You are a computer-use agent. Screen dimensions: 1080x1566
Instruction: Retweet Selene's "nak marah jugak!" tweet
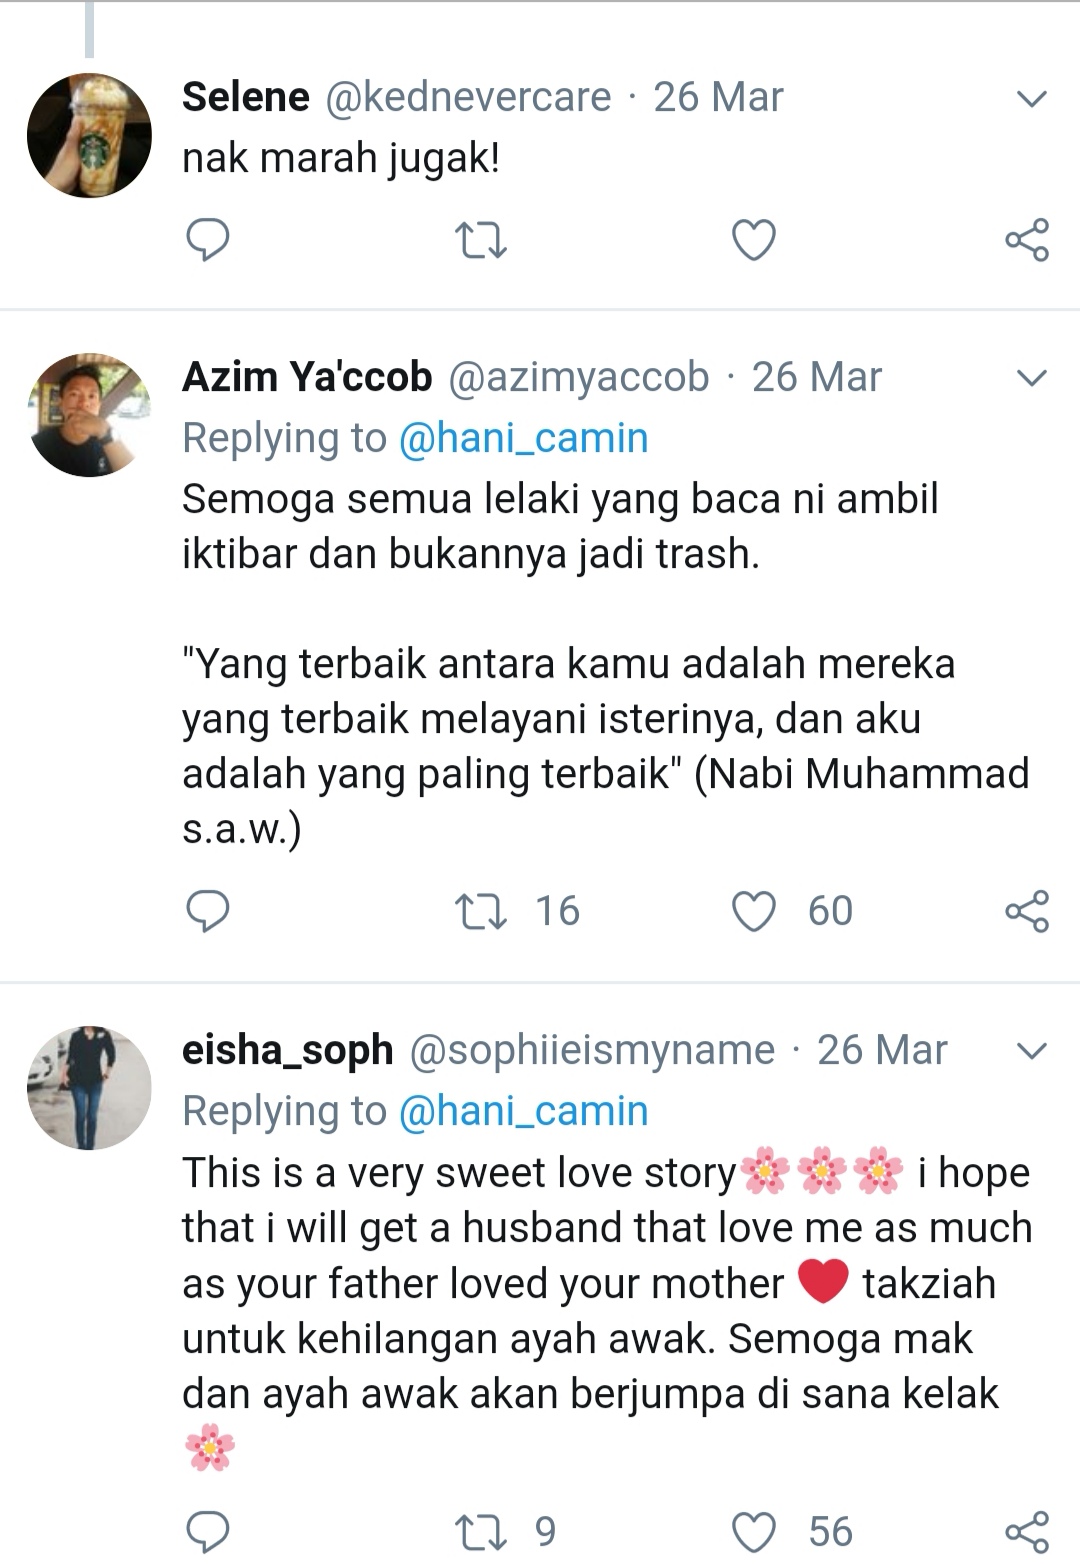point(481,241)
